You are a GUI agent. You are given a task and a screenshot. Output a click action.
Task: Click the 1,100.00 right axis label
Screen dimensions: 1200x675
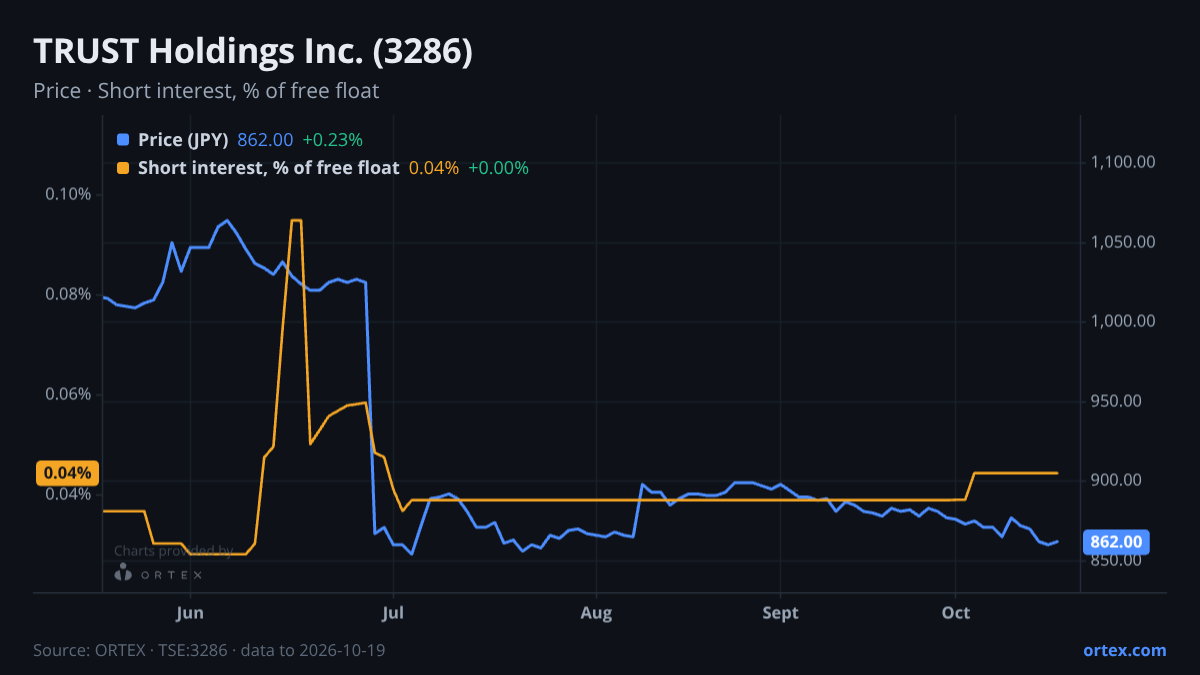pyautogui.click(x=1124, y=162)
